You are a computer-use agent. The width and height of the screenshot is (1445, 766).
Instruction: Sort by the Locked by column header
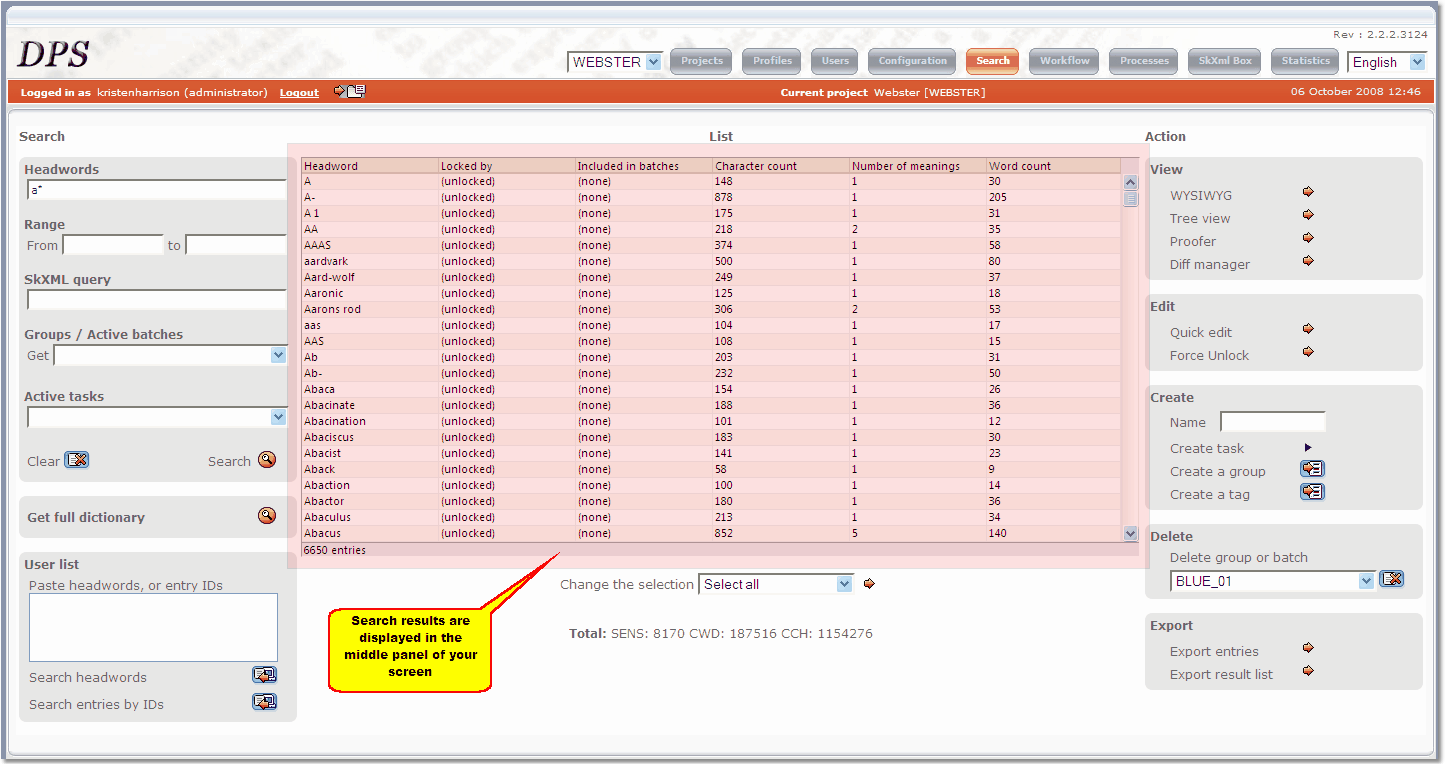point(507,166)
